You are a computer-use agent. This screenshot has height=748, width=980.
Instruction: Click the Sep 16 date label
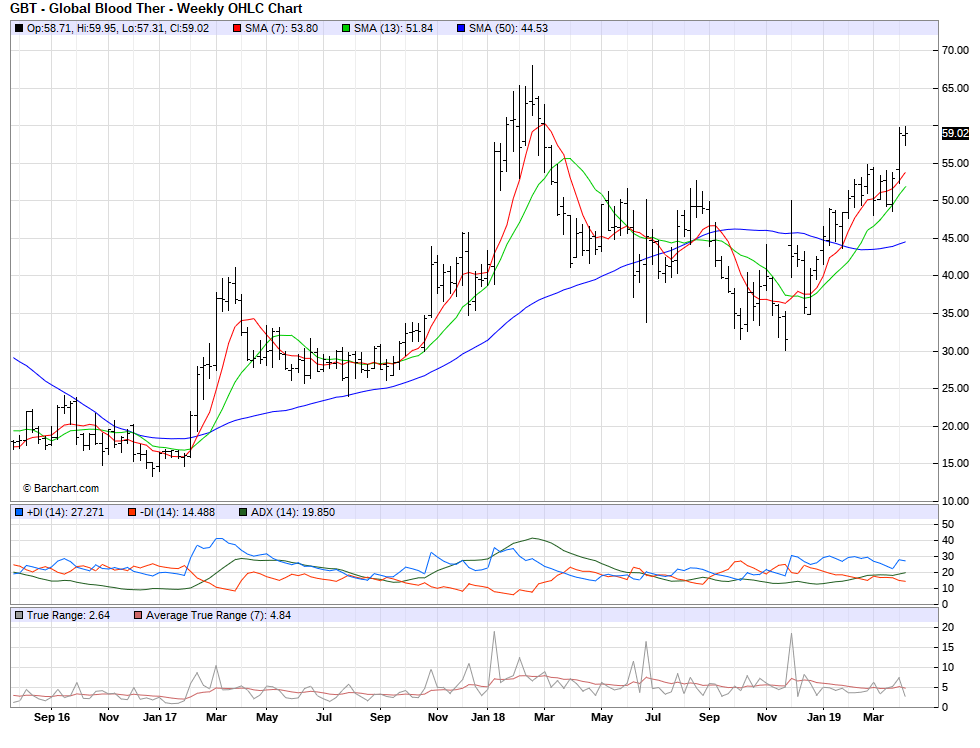click(x=52, y=717)
